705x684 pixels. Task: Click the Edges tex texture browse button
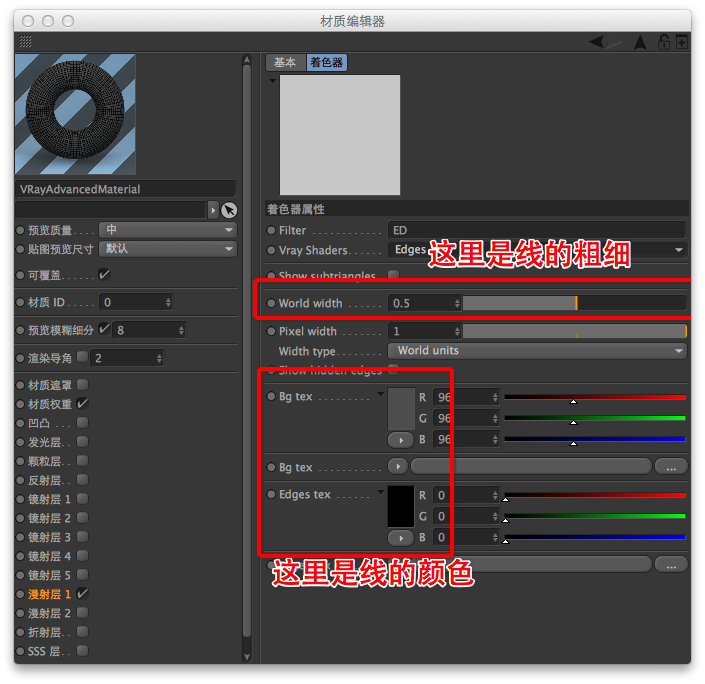coord(671,565)
